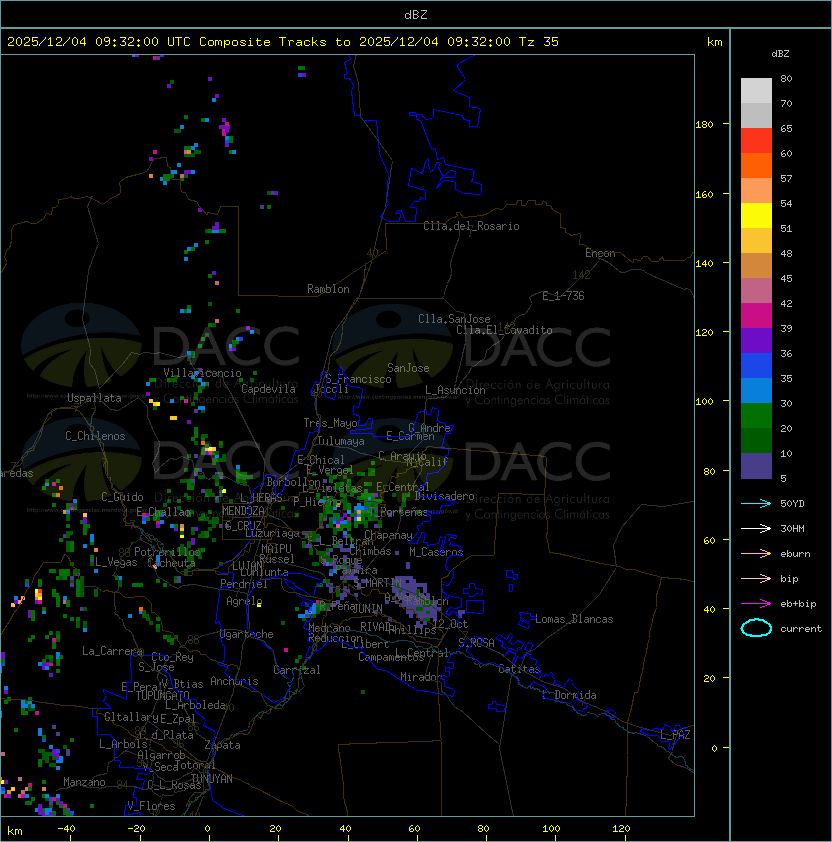Click the 'Ramblon' map label
This screenshot has height=842, width=832.
328,289
